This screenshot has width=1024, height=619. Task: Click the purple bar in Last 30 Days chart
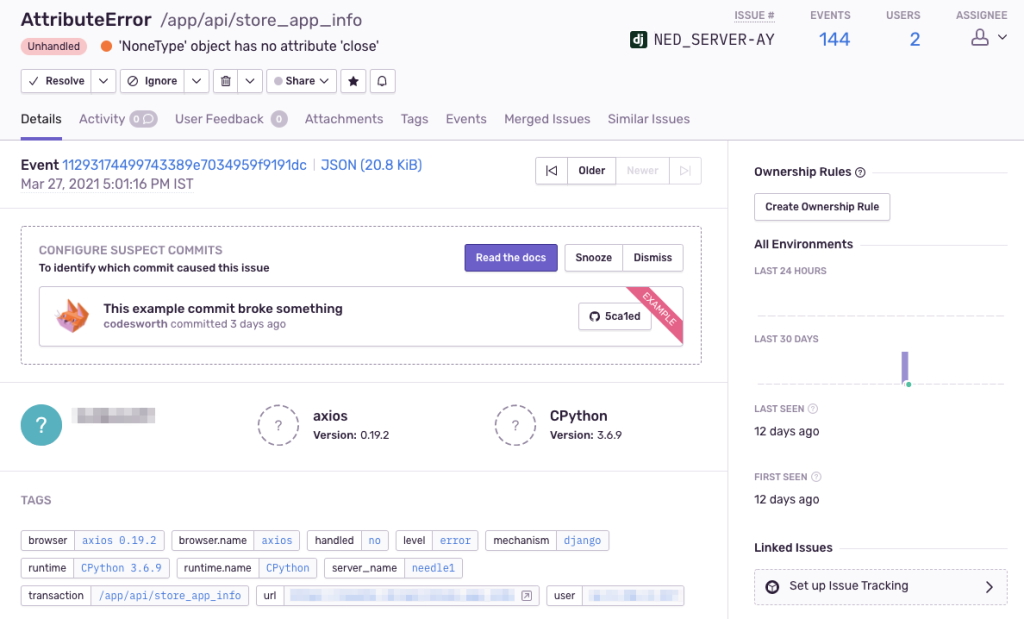pyautogui.click(x=905, y=366)
